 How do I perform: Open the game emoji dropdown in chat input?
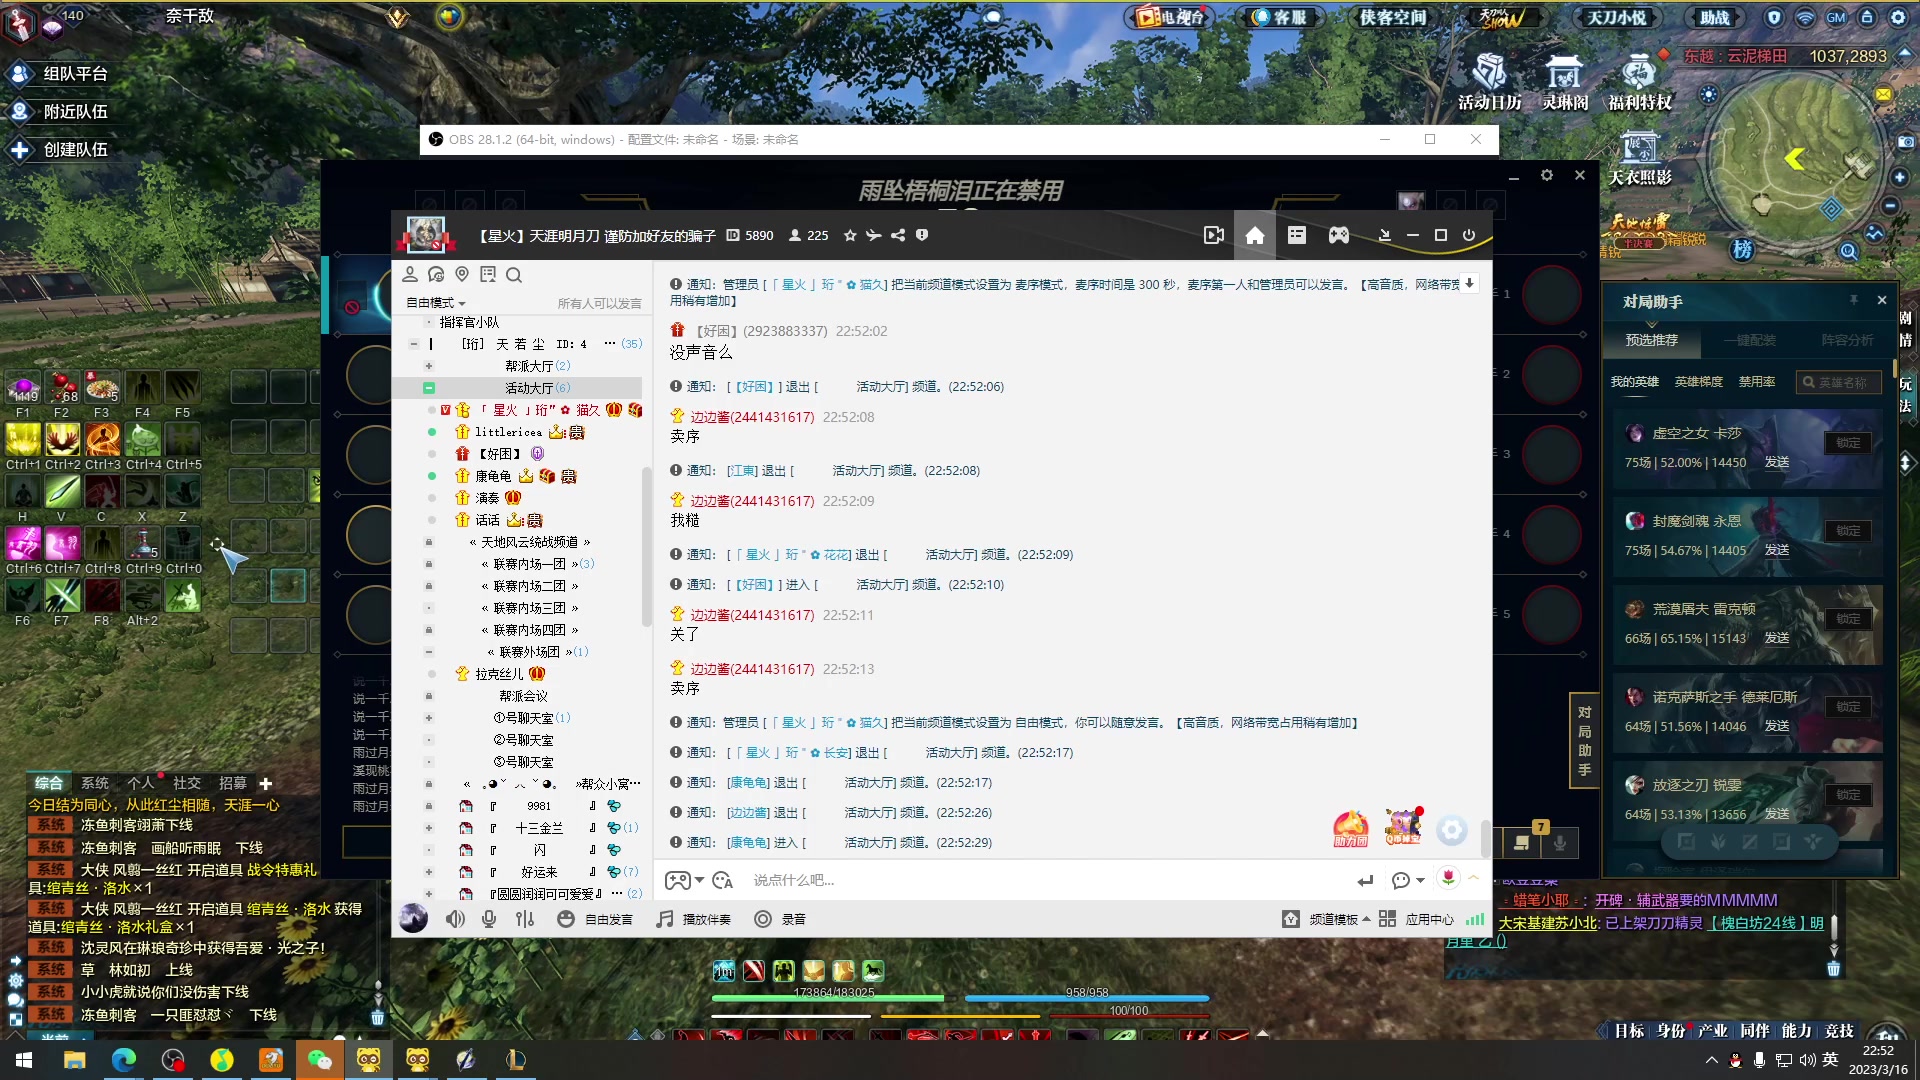[685, 880]
